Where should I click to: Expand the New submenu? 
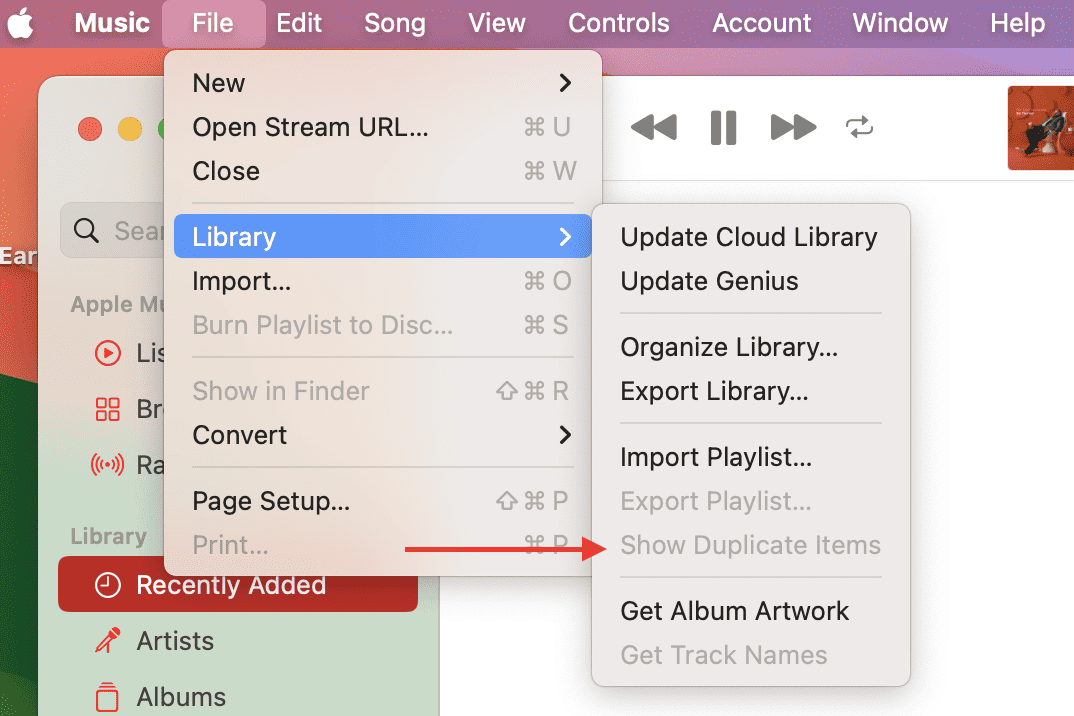point(382,83)
